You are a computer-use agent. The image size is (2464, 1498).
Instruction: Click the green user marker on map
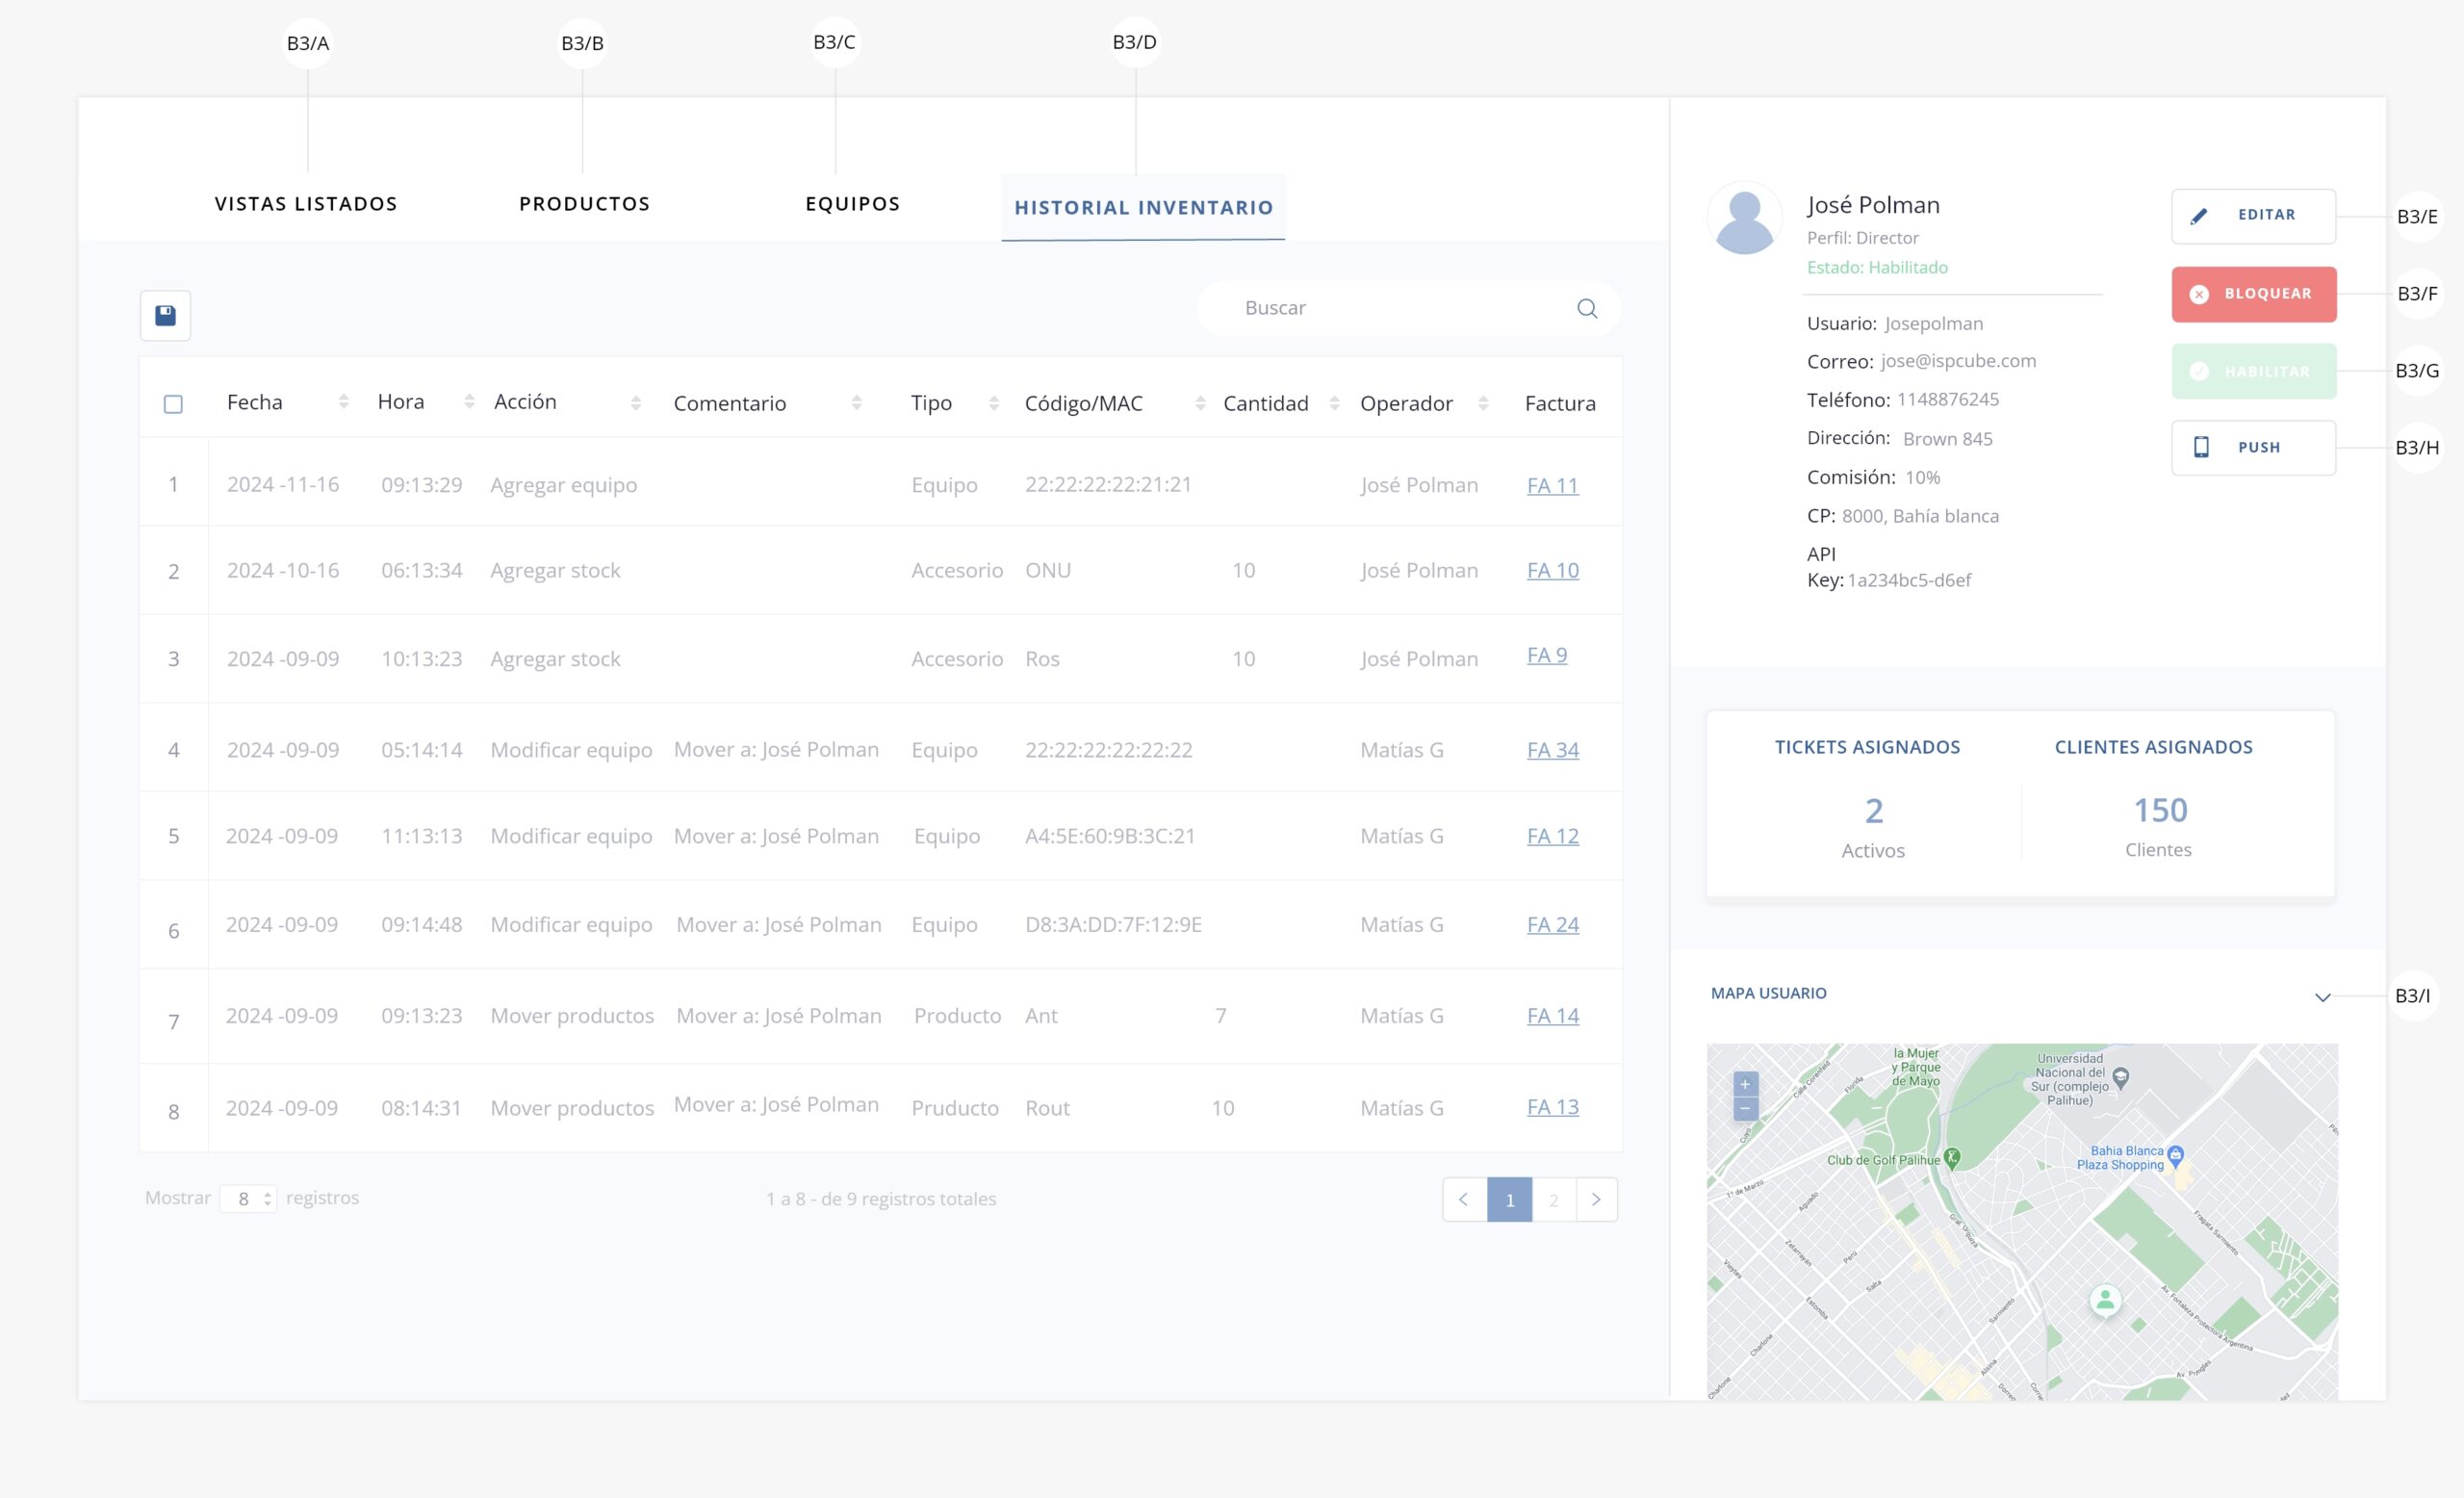tap(2105, 1299)
